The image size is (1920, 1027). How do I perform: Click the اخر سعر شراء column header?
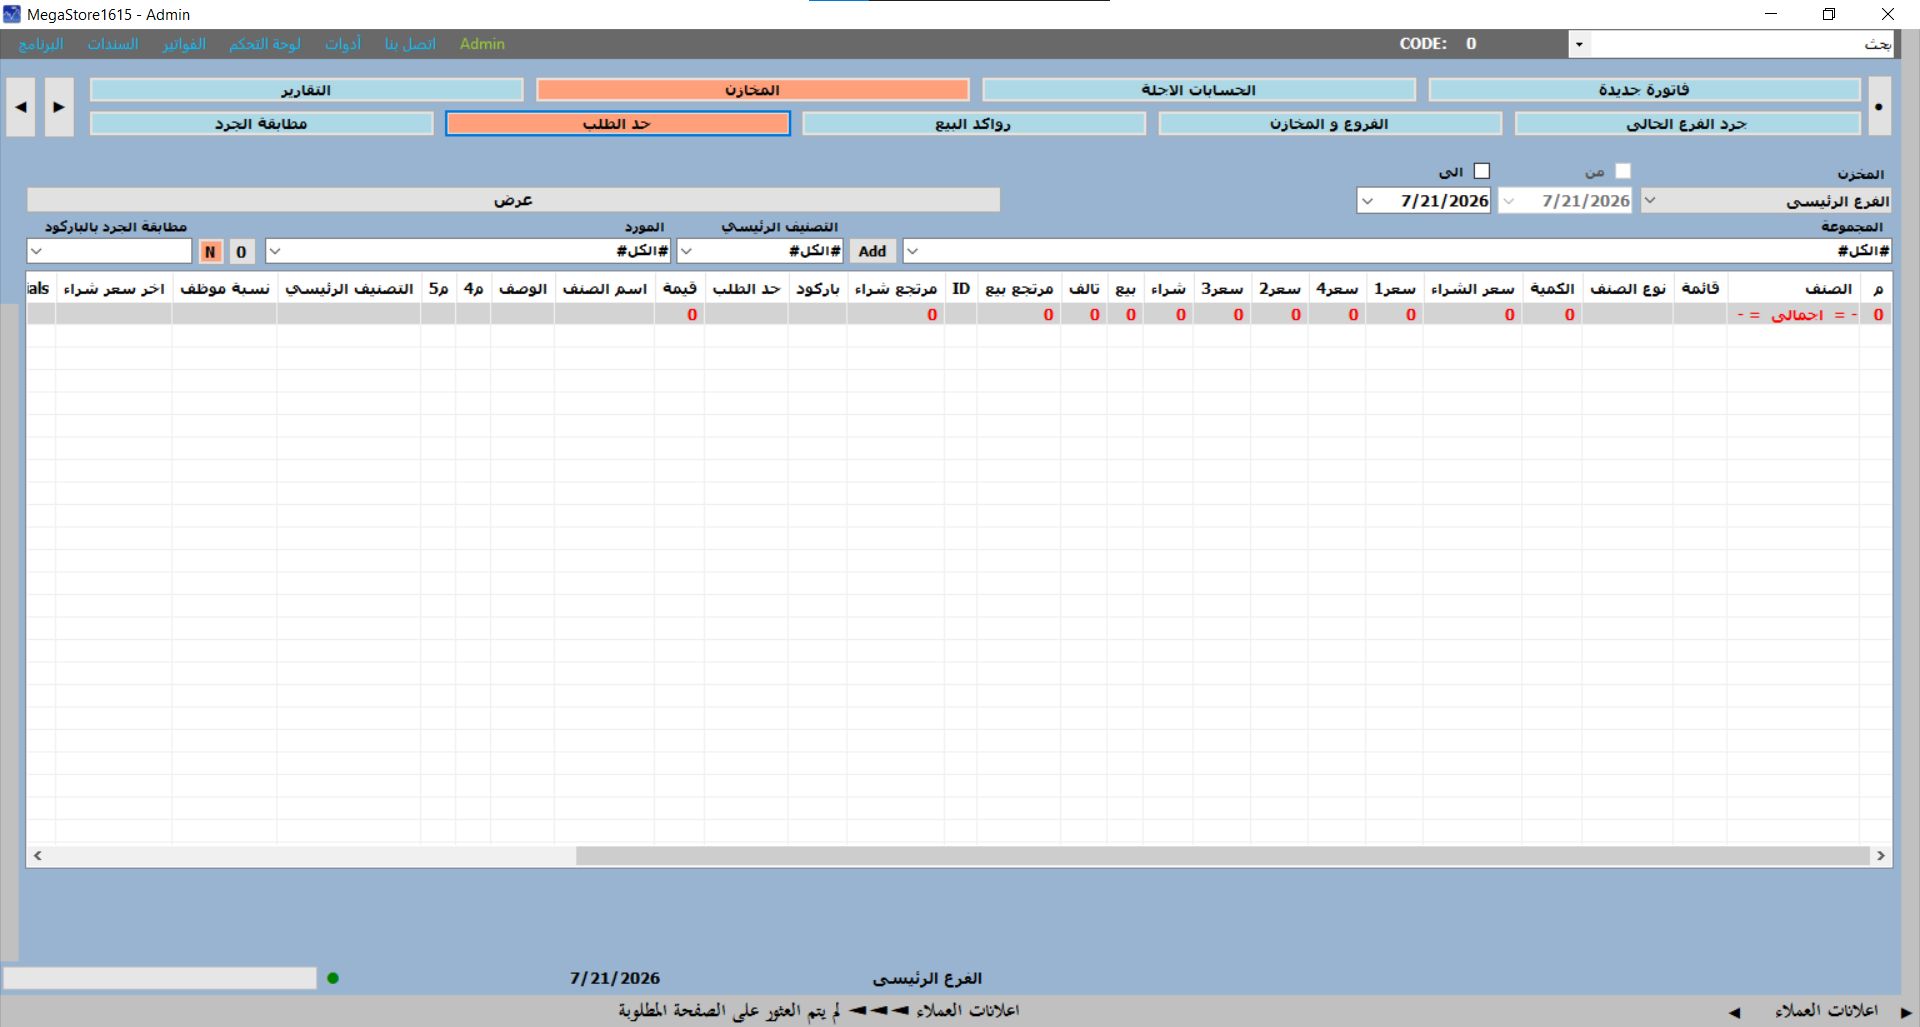[114, 289]
